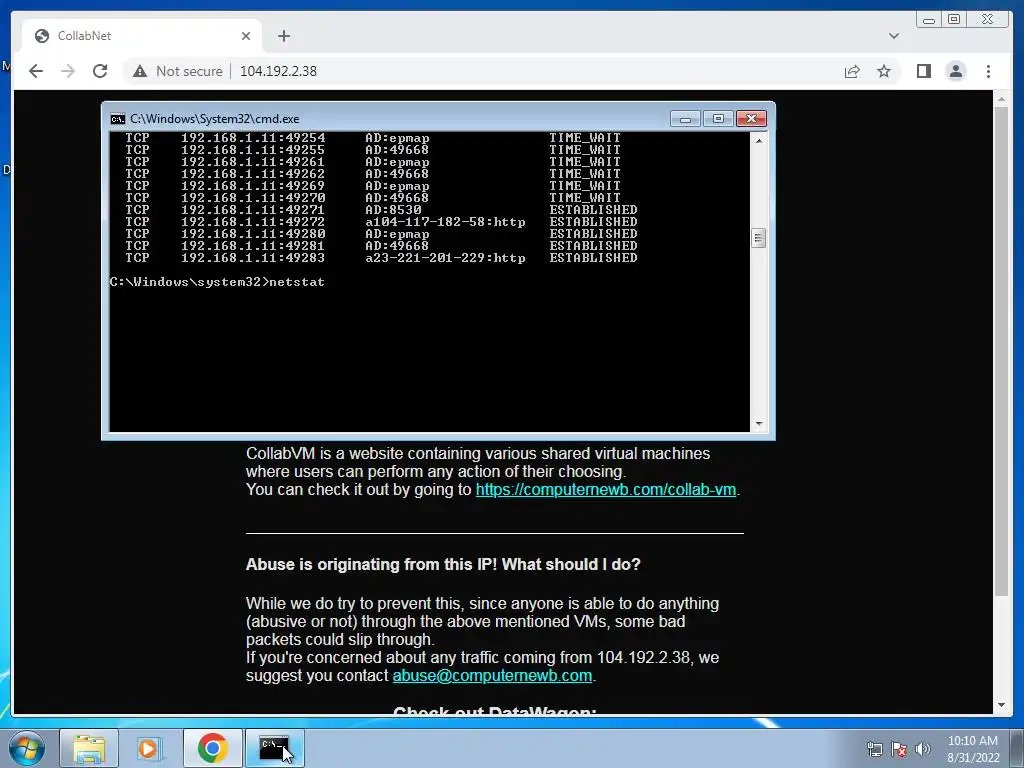1024x768 pixels.
Task: Open the computernewb.com/collab-vm link
Action: pos(605,489)
